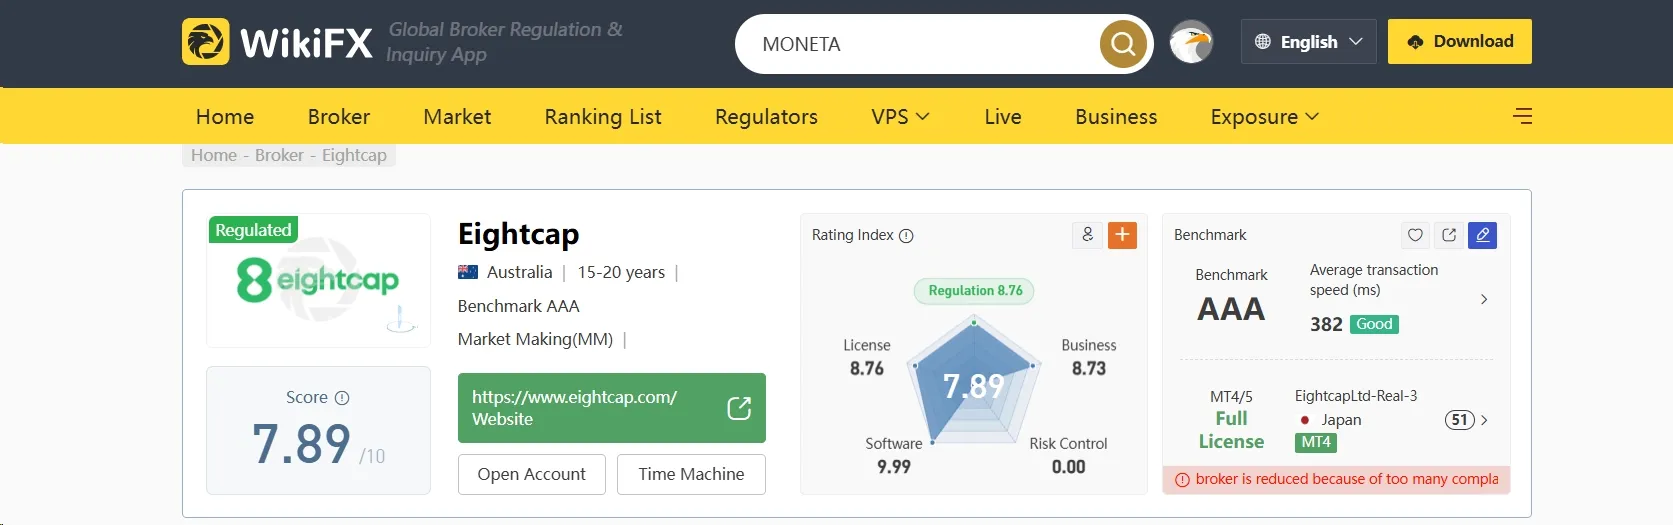
Task: Open the Live menu item
Action: pos(1003,116)
